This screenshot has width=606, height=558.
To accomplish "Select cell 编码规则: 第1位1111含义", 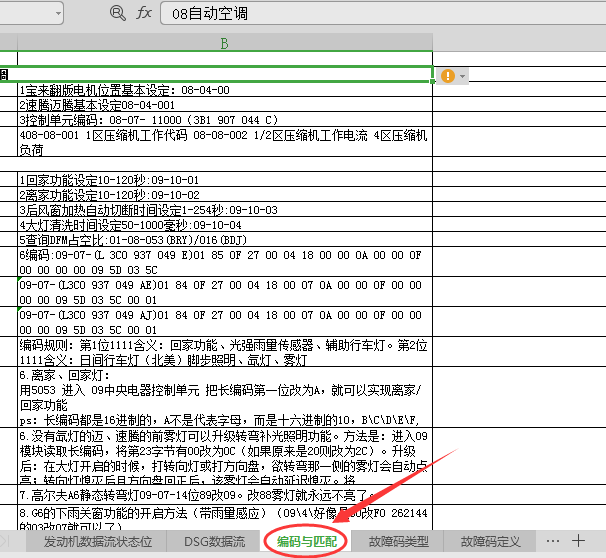I will coord(225,352).
